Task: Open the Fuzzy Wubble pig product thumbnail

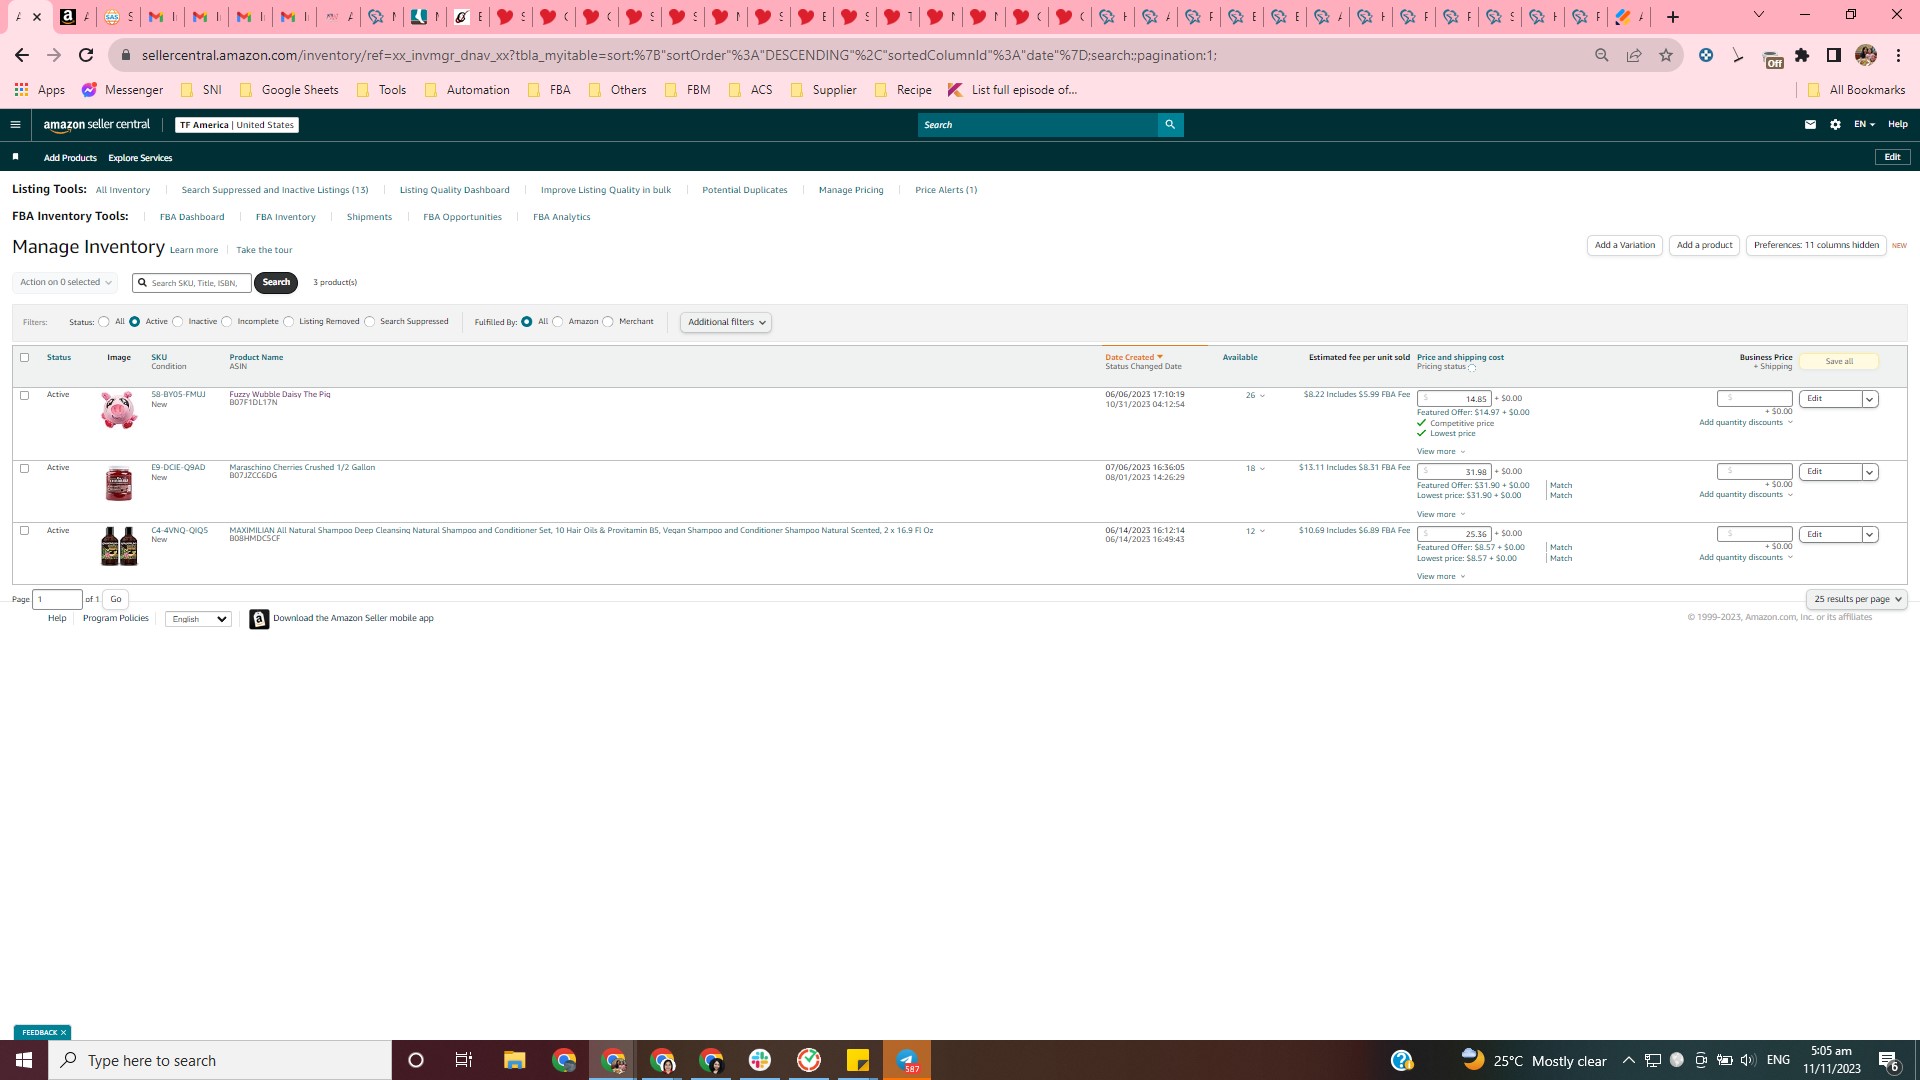Action: point(119,410)
